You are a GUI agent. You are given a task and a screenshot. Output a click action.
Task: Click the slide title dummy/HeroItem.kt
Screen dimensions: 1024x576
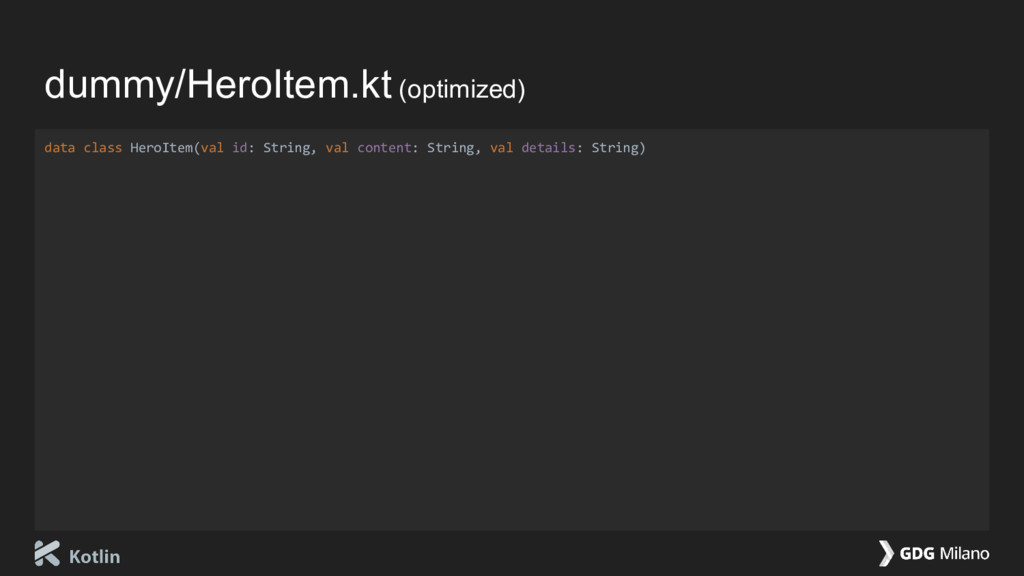pos(218,84)
